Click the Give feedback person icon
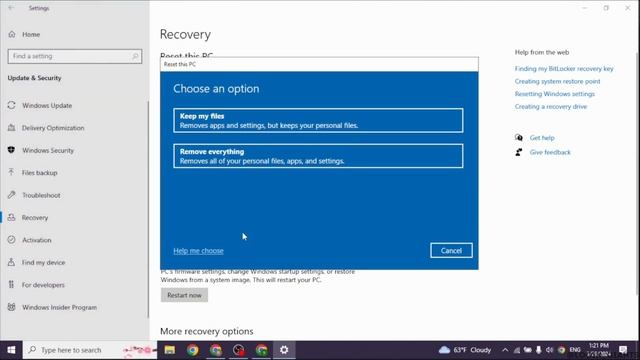 pyautogui.click(x=519, y=153)
